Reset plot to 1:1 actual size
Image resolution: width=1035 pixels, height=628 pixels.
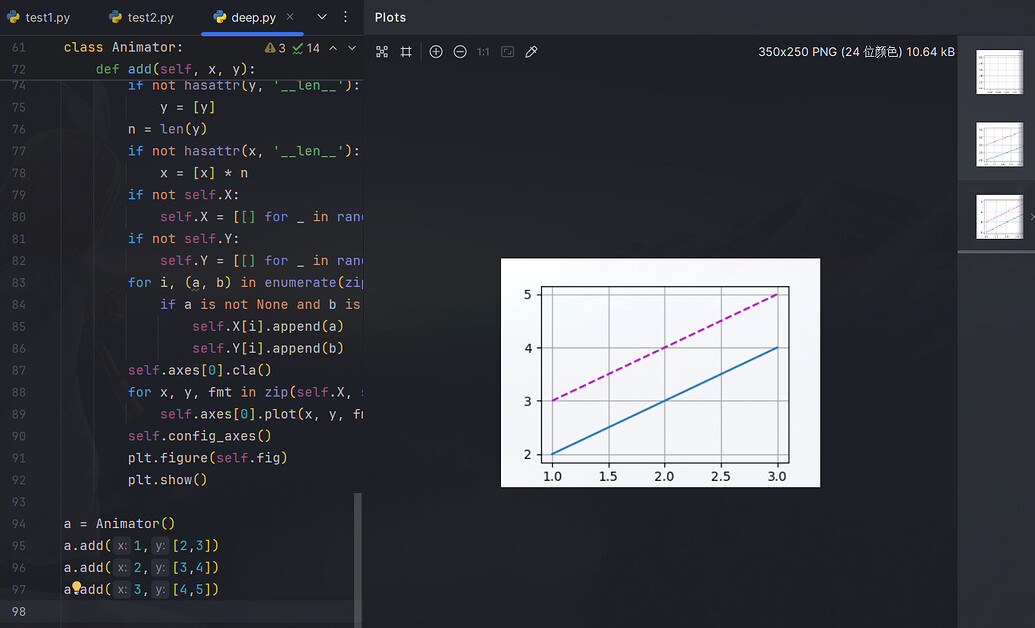pos(483,52)
